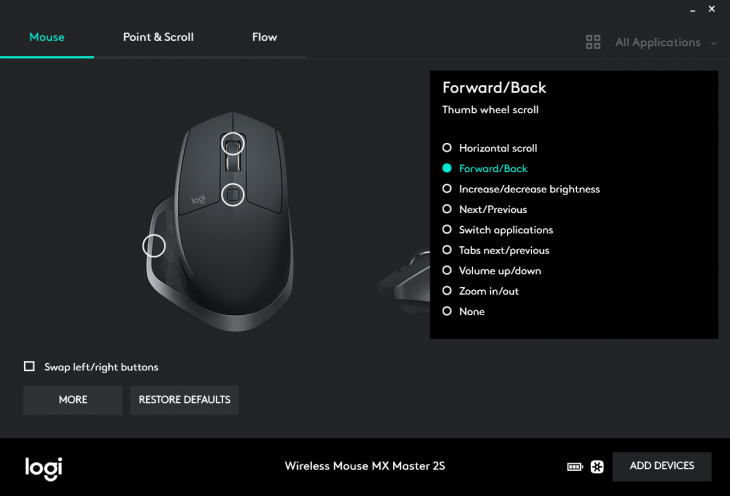Click the unifying receiver connection icon

[597, 466]
